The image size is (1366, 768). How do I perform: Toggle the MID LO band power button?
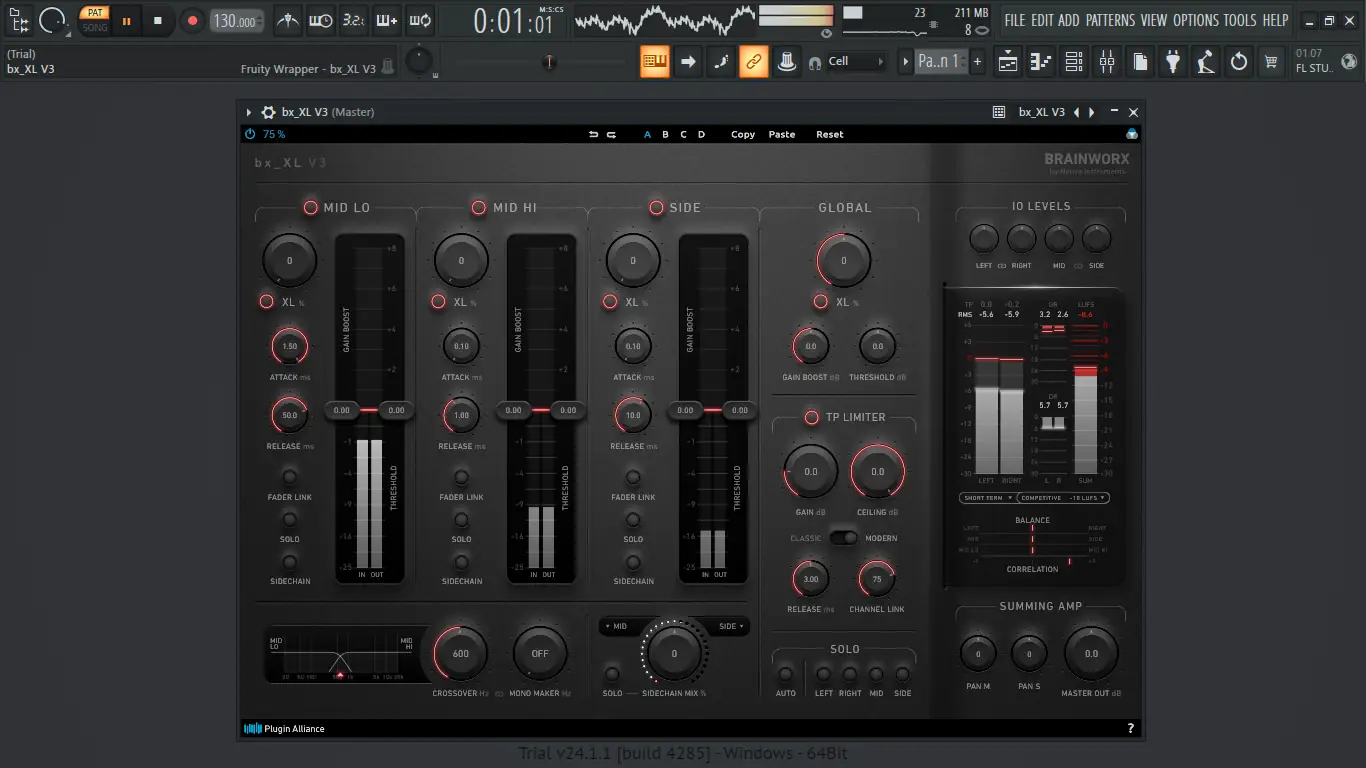(x=311, y=208)
